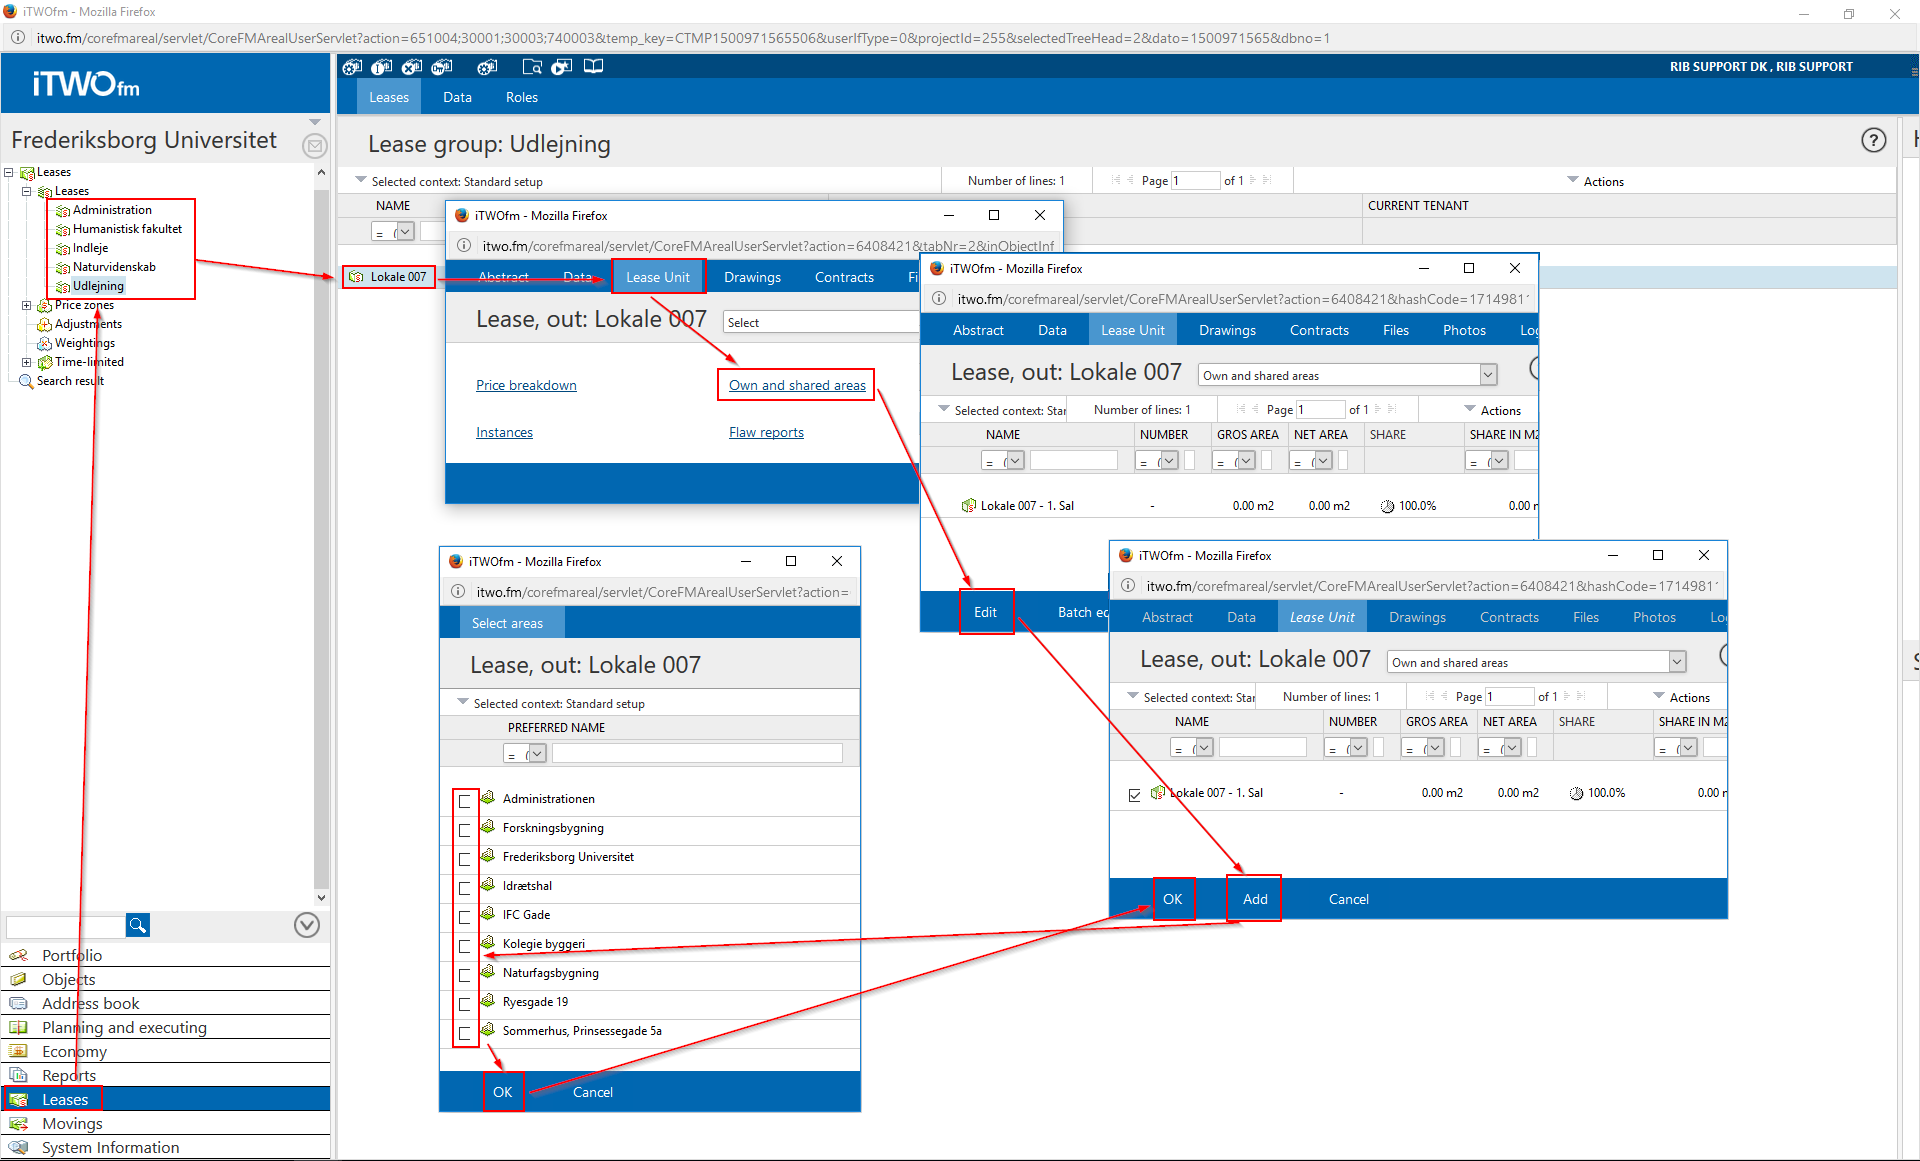Expand the Price zones tree node
This screenshot has height=1161, width=1920.
coord(27,306)
